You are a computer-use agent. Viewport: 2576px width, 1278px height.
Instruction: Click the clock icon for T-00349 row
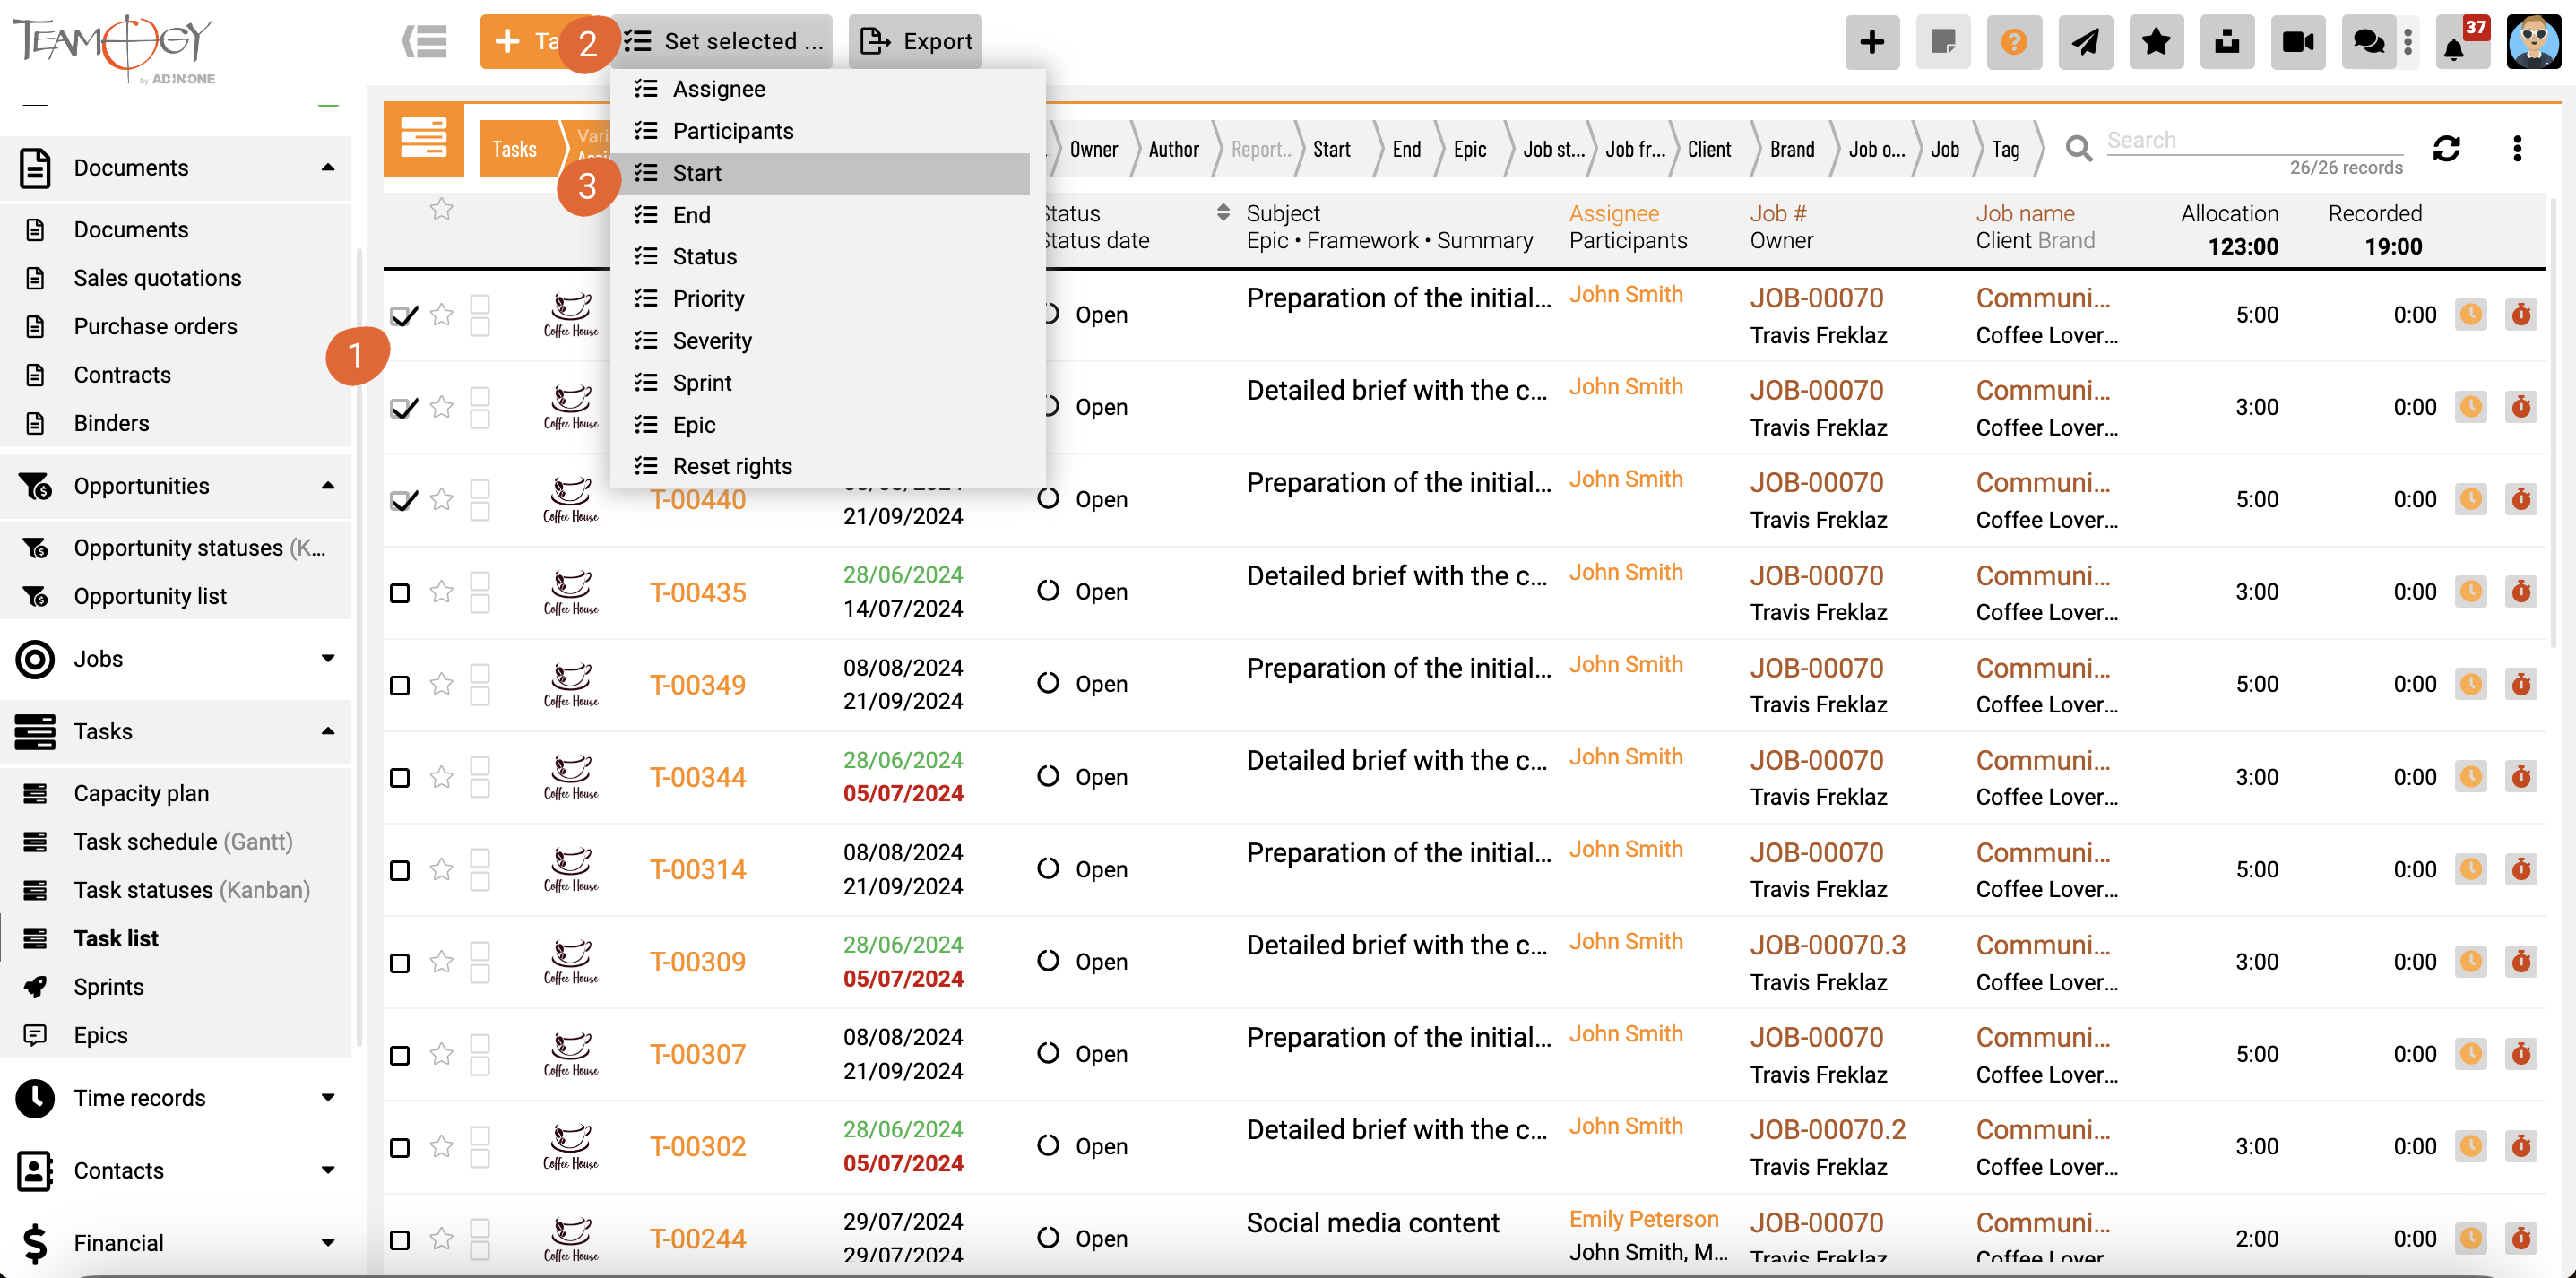pyautogui.click(x=2471, y=684)
